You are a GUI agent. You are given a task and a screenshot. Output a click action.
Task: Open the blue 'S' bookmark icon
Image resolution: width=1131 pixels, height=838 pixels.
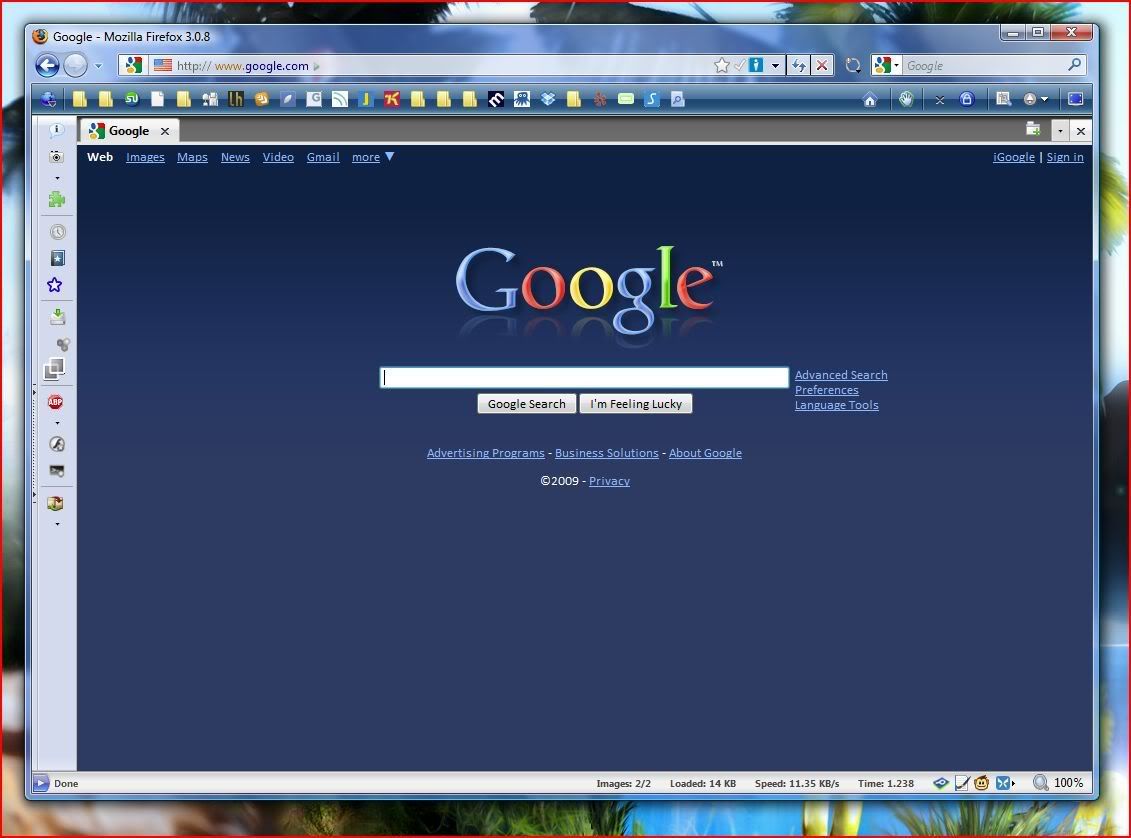652,100
